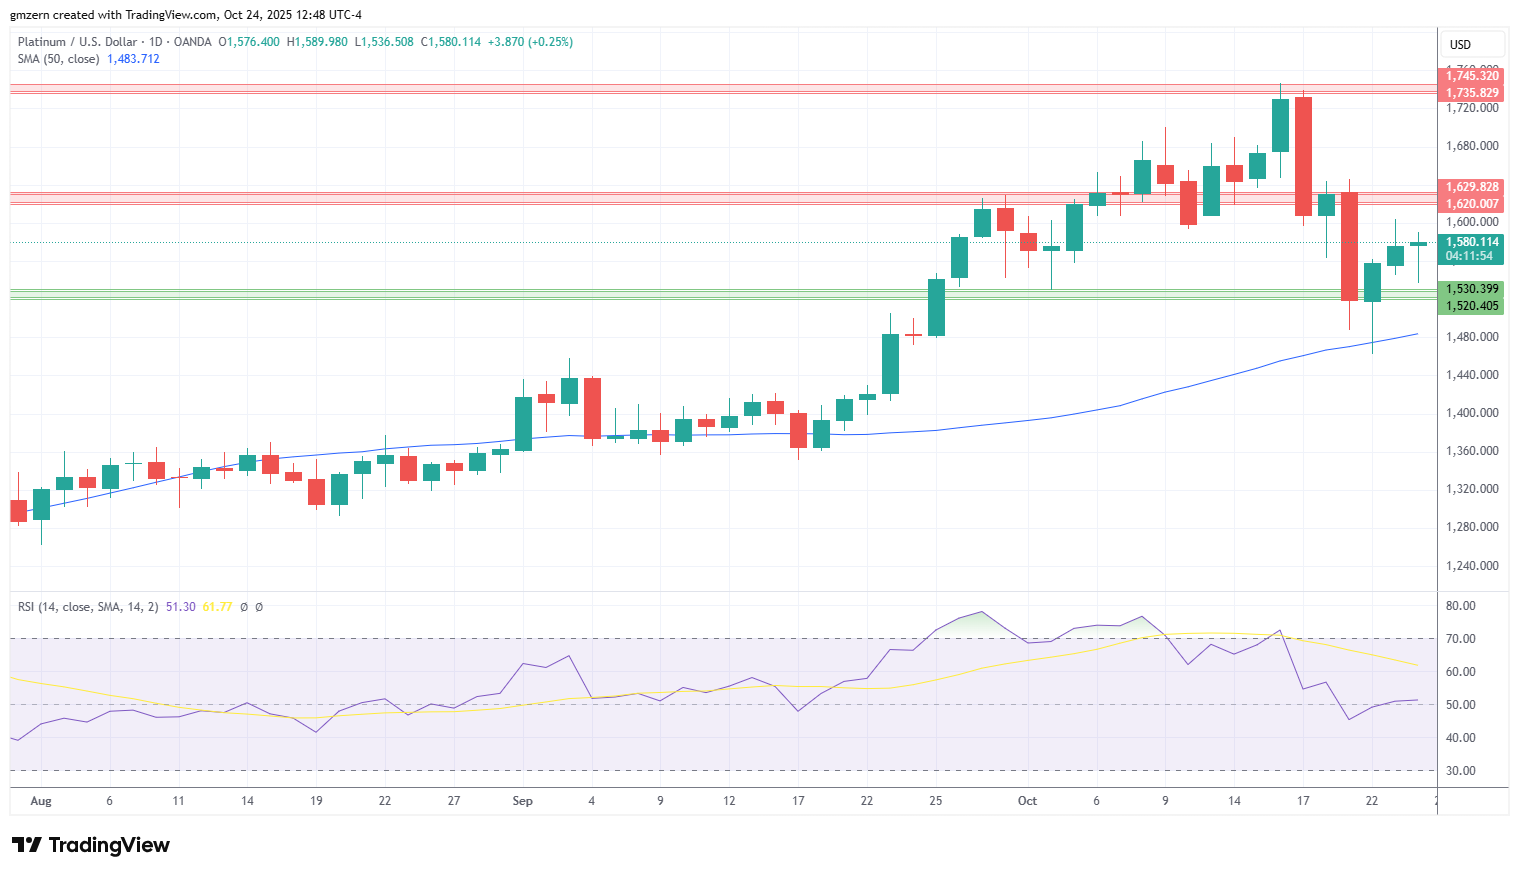Image resolution: width=1519 pixels, height=875 pixels.
Task: Click the 1,240.000 price scale label
Action: coord(1472,566)
